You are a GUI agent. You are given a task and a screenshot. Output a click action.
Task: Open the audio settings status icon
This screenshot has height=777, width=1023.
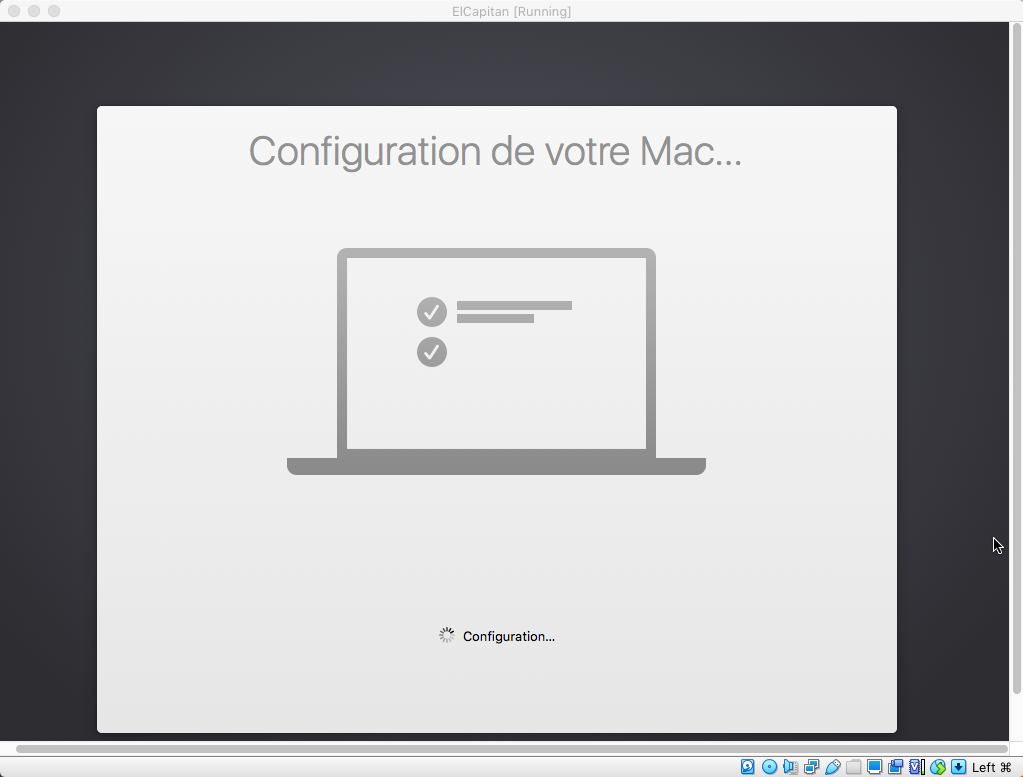click(x=790, y=767)
